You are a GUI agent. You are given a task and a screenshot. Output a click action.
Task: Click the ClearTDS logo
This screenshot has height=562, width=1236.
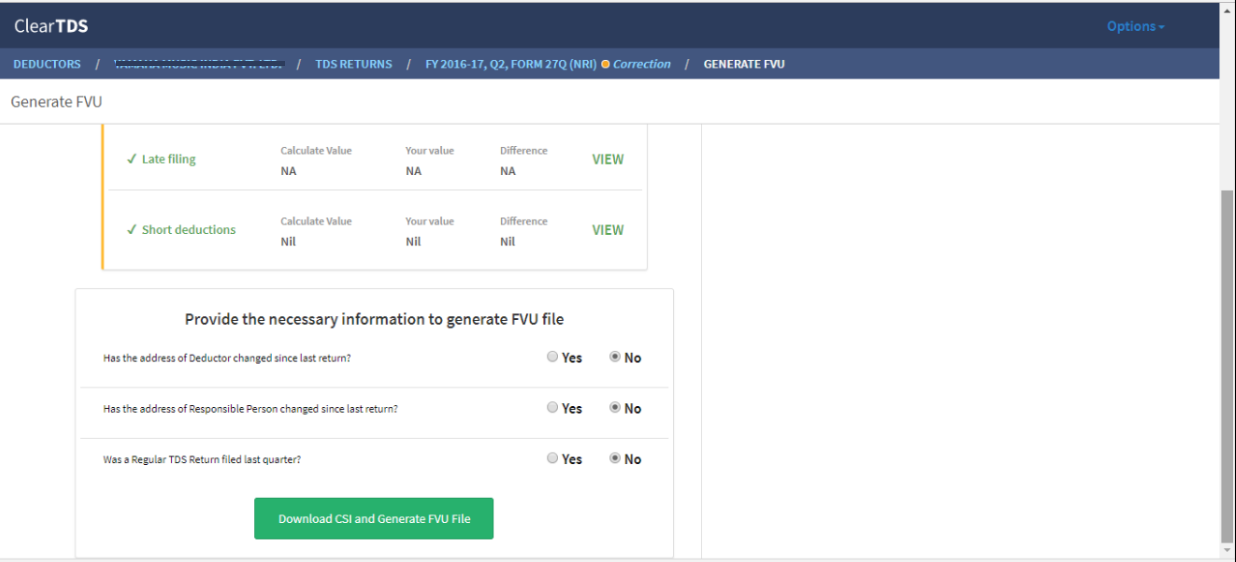pyautogui.click(x=51, y=26)
